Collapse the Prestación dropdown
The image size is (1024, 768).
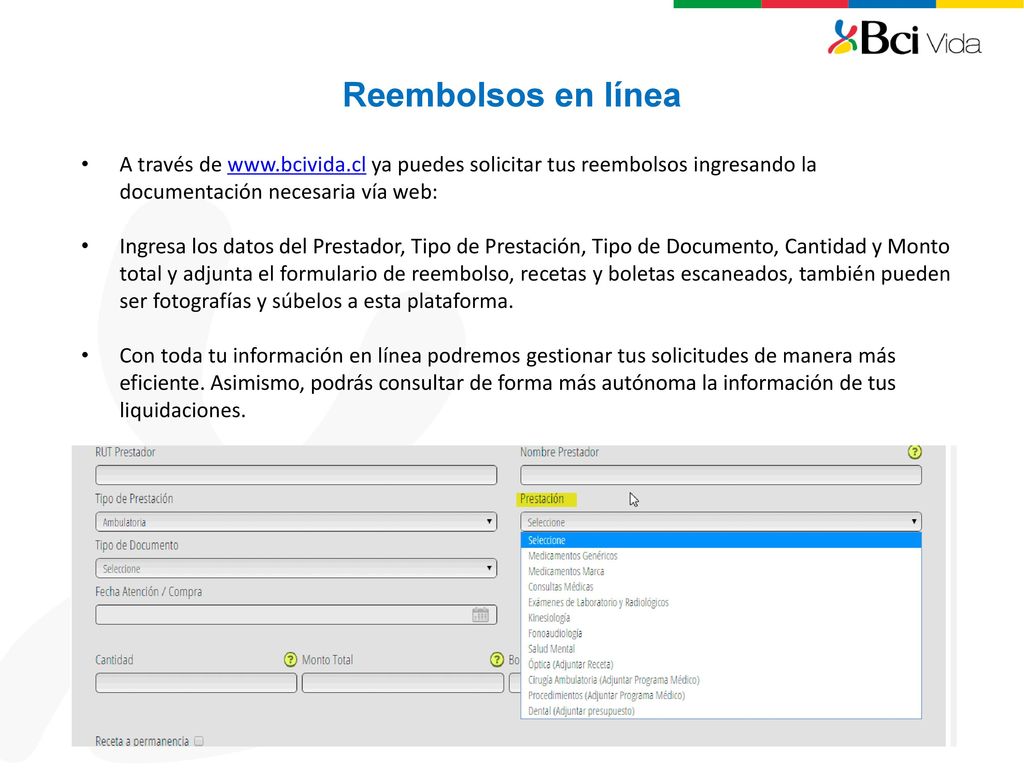[721, 522]
